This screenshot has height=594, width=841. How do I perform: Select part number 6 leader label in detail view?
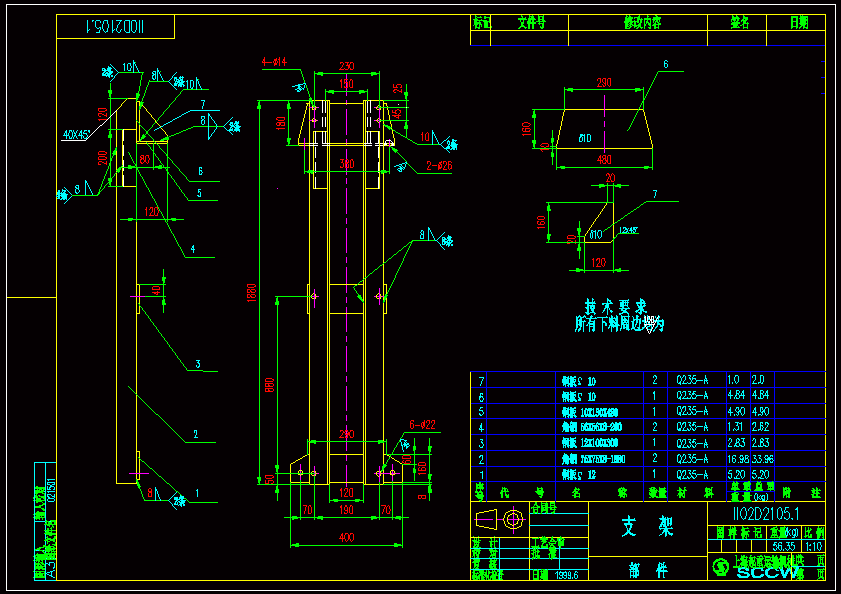click(666, 64)
